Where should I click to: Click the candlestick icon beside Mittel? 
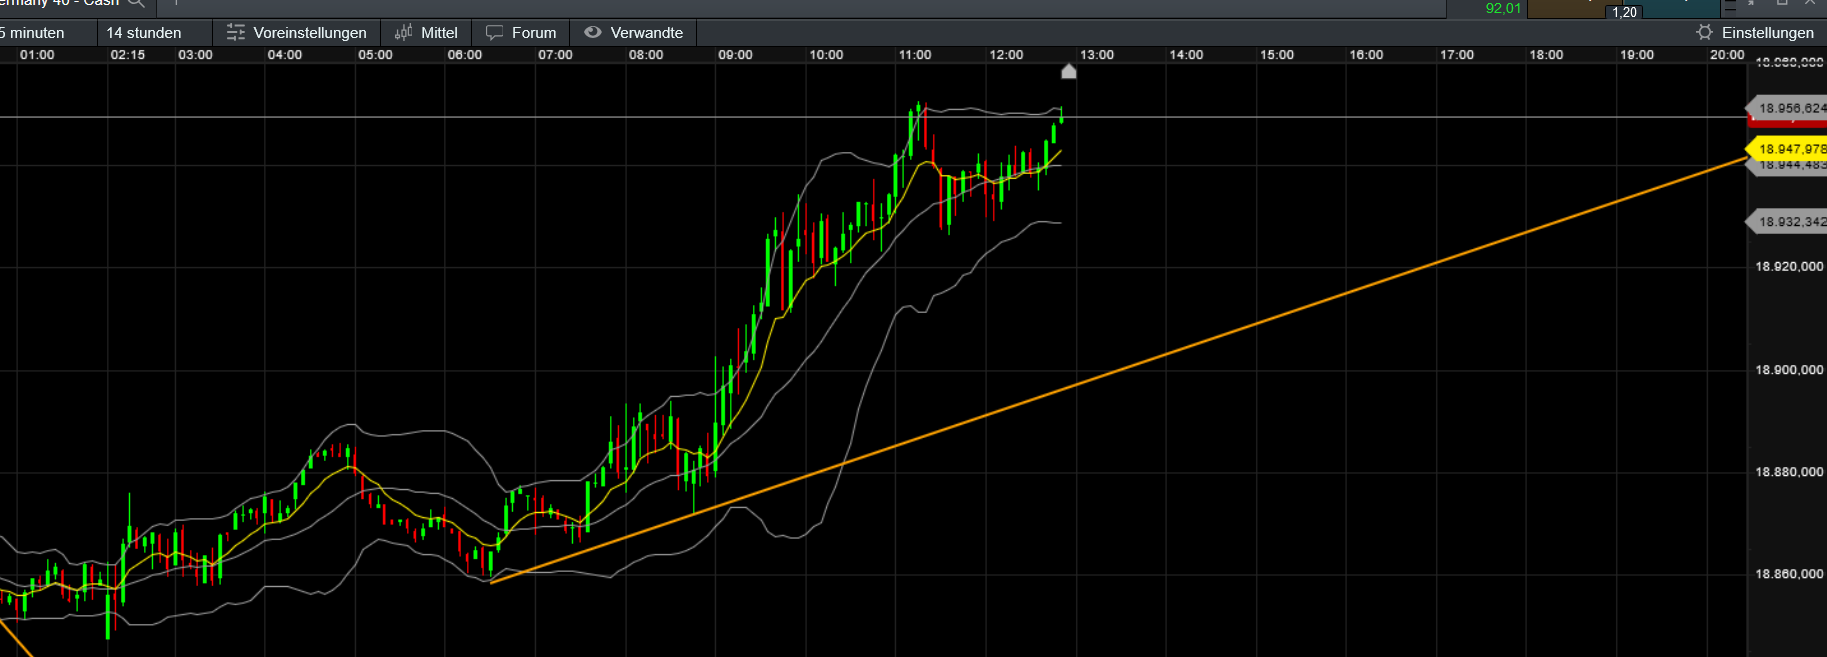pos(404,33)
